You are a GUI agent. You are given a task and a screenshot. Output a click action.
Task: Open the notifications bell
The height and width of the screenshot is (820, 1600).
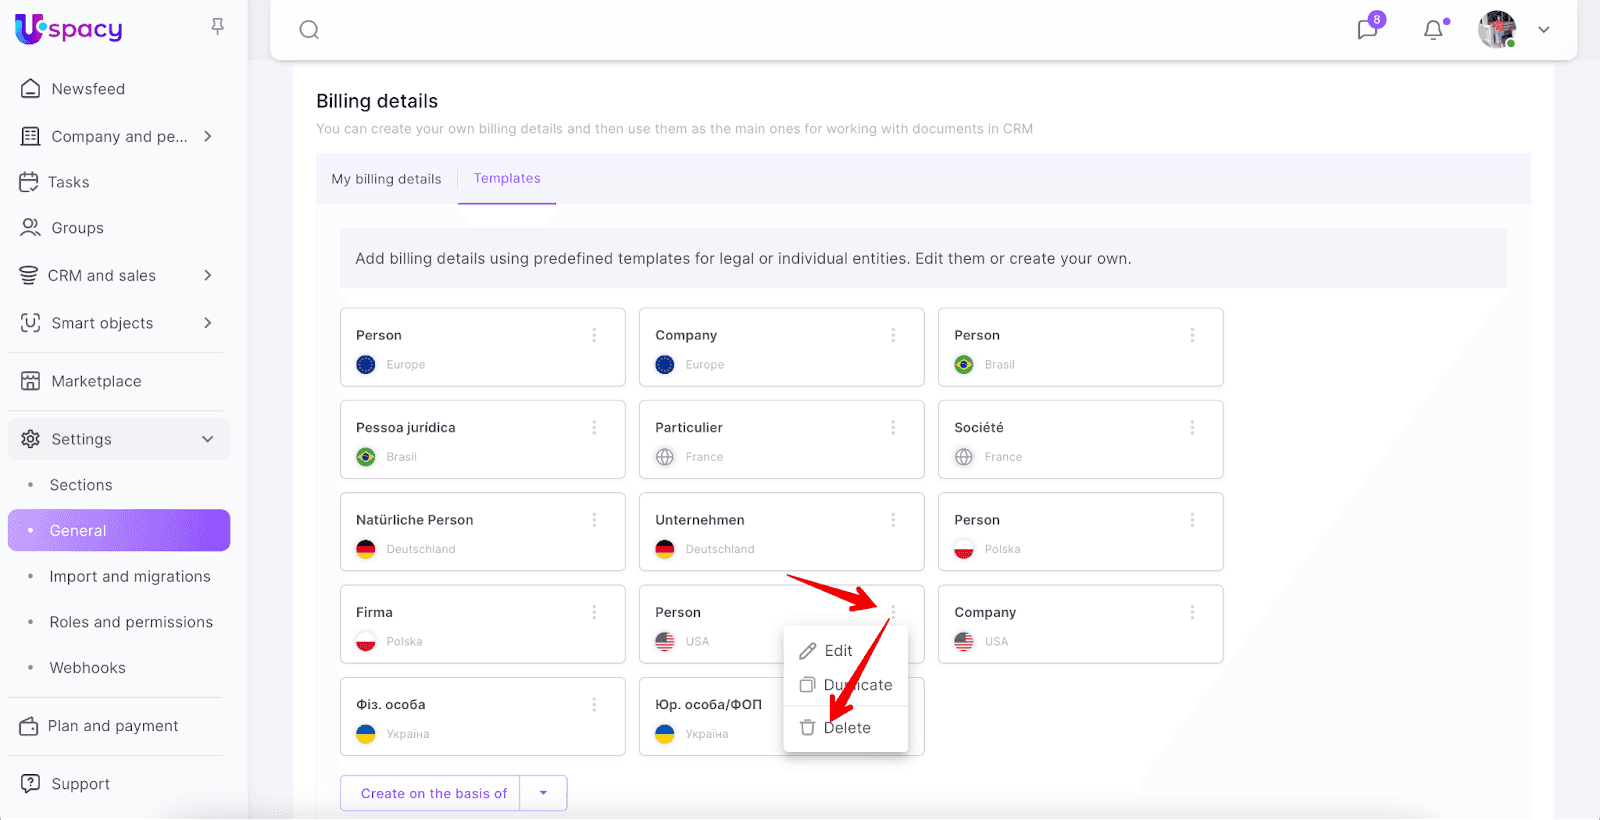coord(1433,30)
